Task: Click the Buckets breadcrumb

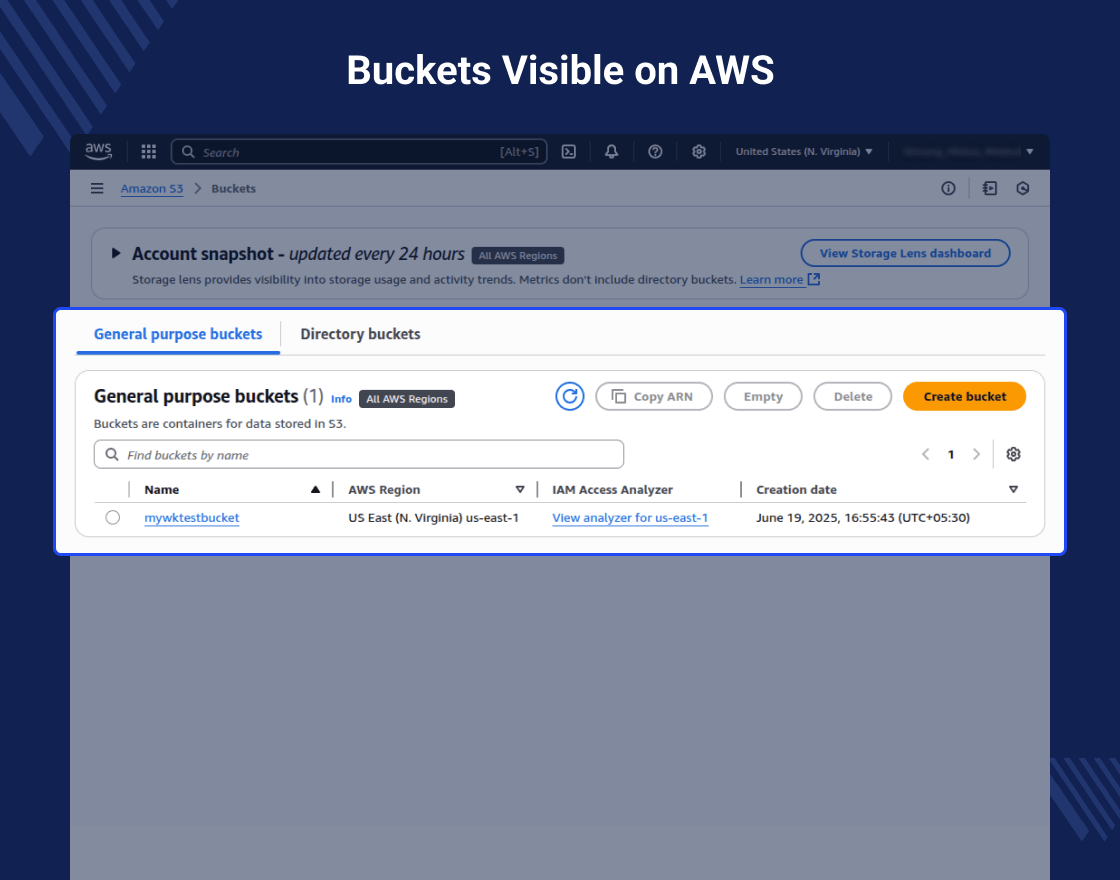Action: pyautogui.click(x=234, y=189)
